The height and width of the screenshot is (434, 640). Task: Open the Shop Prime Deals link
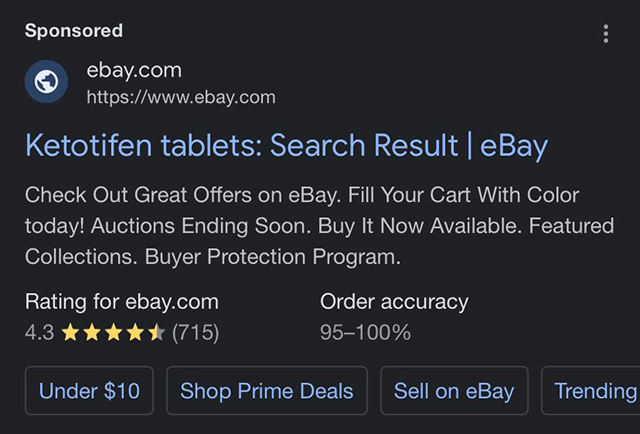coord(267,391)
